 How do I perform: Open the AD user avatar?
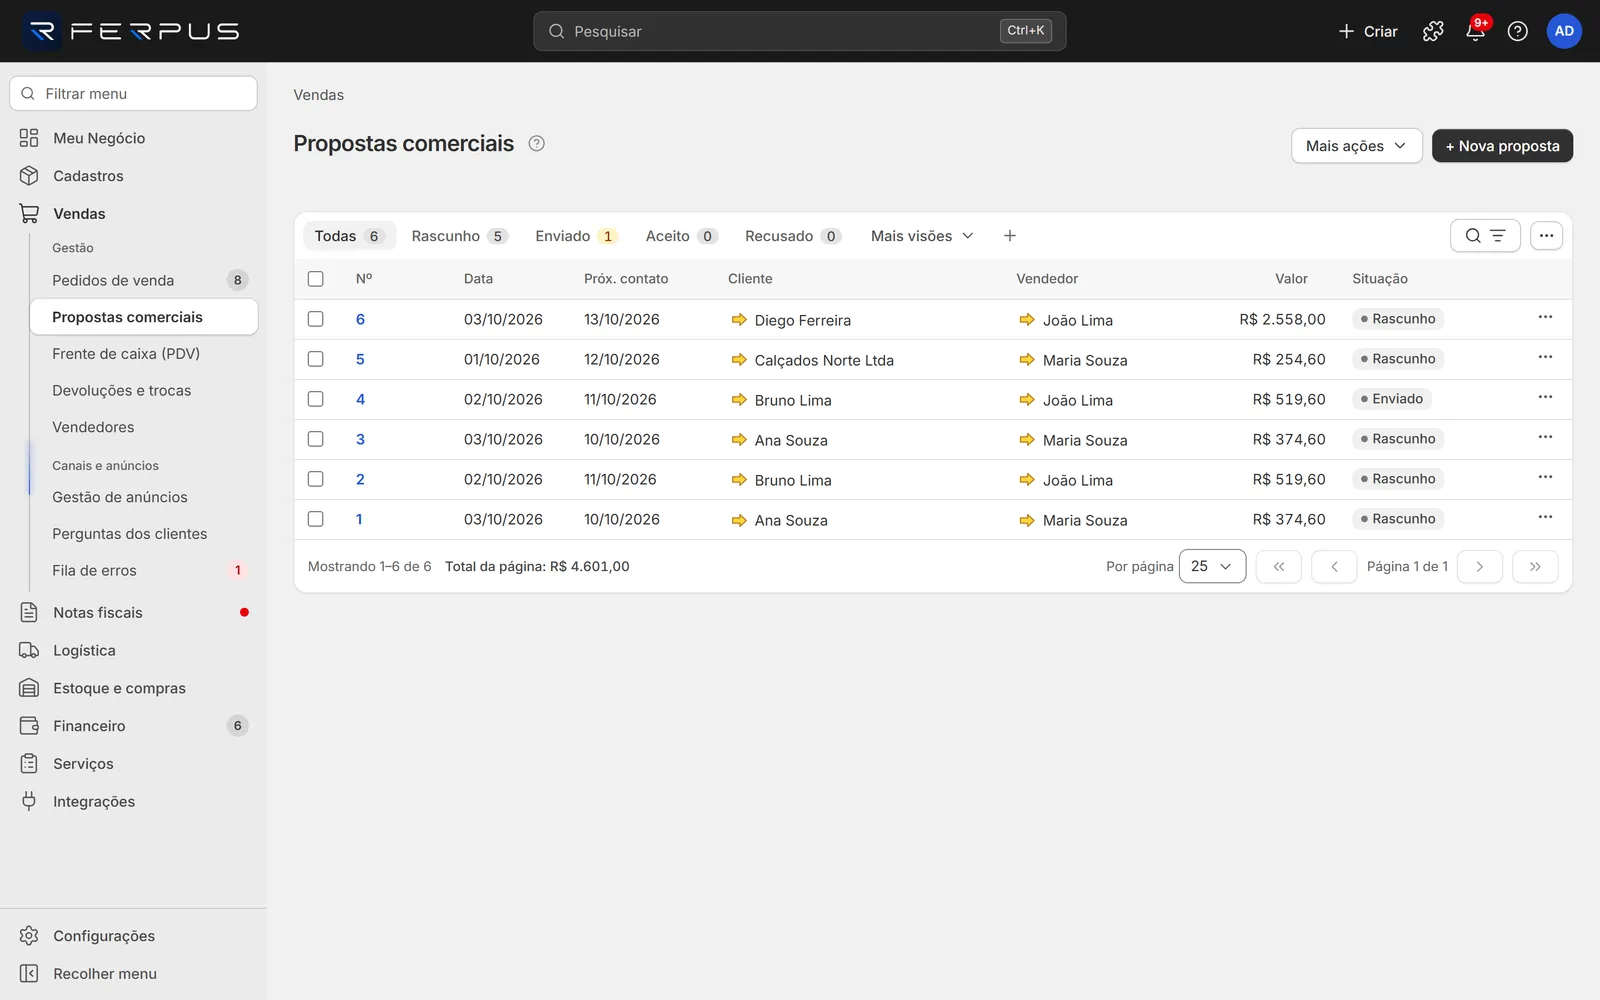pos(1564,31)
